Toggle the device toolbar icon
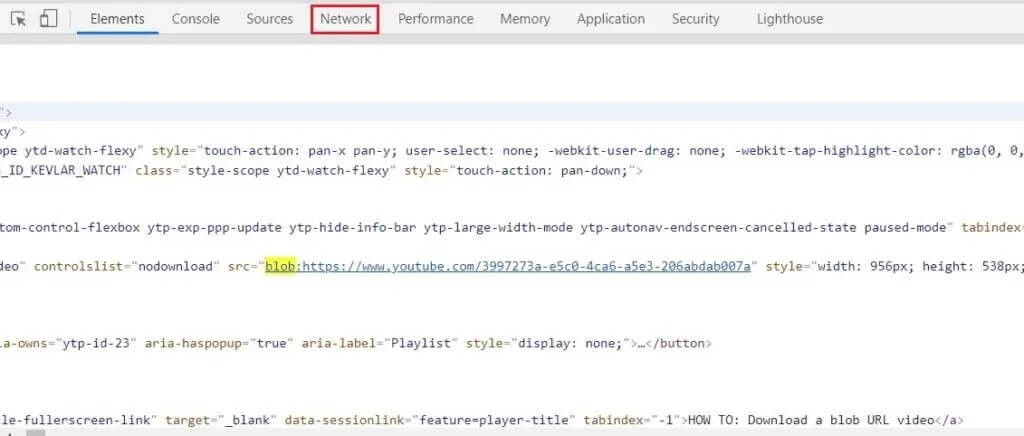1024x436 pixels. point(48,19)
